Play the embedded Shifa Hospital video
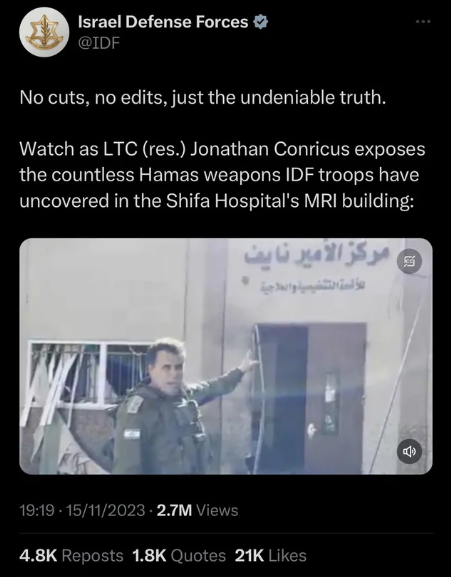This screenshot has height=577, width=451. tap(226, 356)
